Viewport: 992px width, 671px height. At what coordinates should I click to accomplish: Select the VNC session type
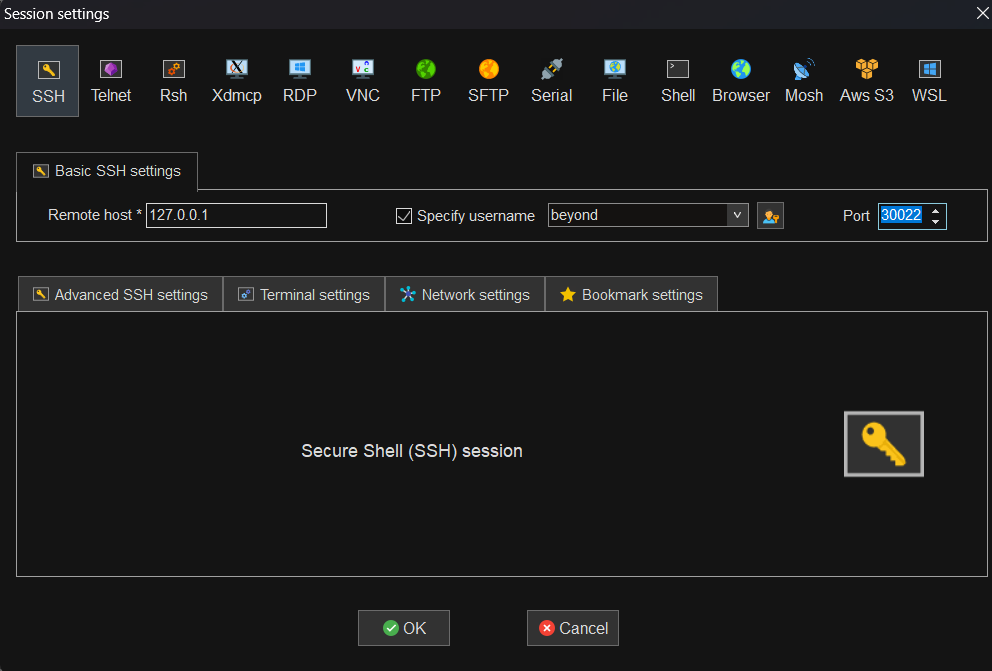click(363, 81)
